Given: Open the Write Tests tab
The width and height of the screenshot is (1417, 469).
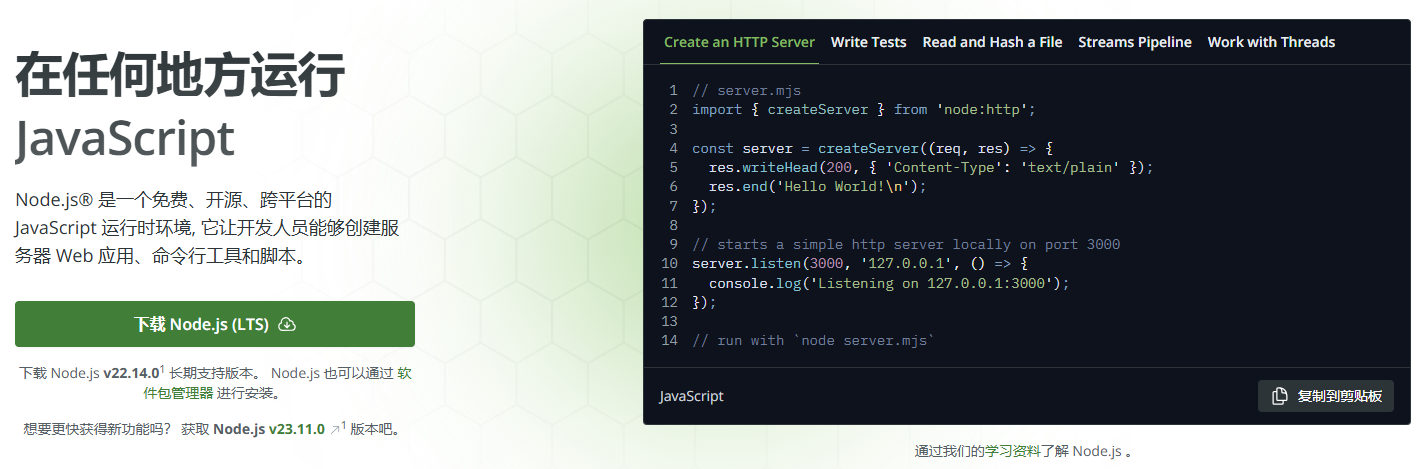Looking at the screenshot, I should click(868, 42).
